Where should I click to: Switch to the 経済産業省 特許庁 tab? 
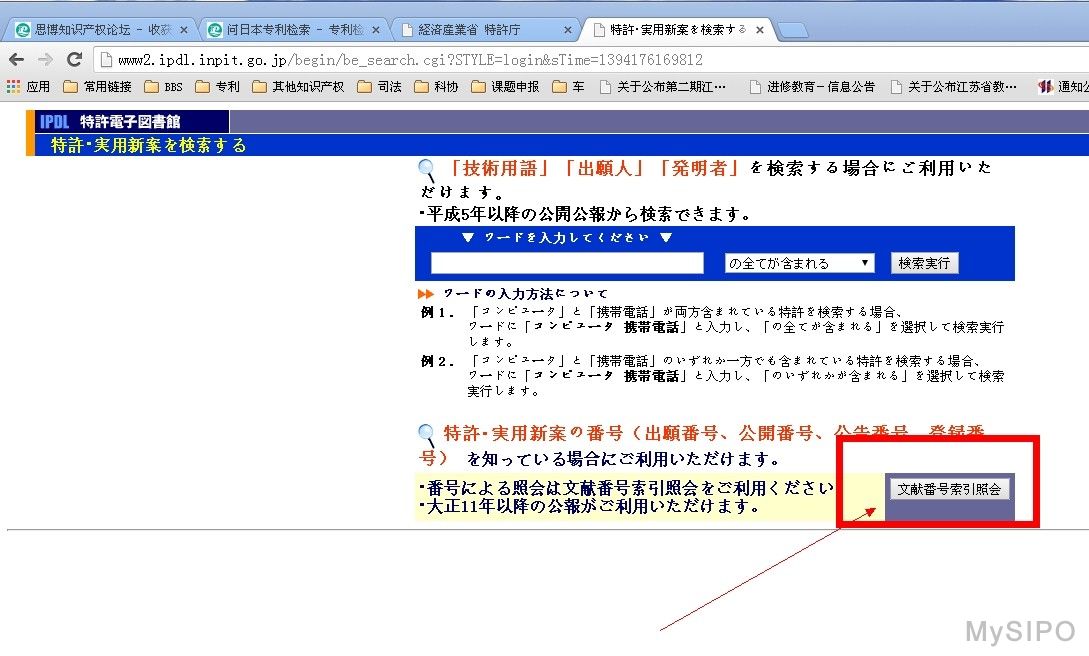pos(485,30)
